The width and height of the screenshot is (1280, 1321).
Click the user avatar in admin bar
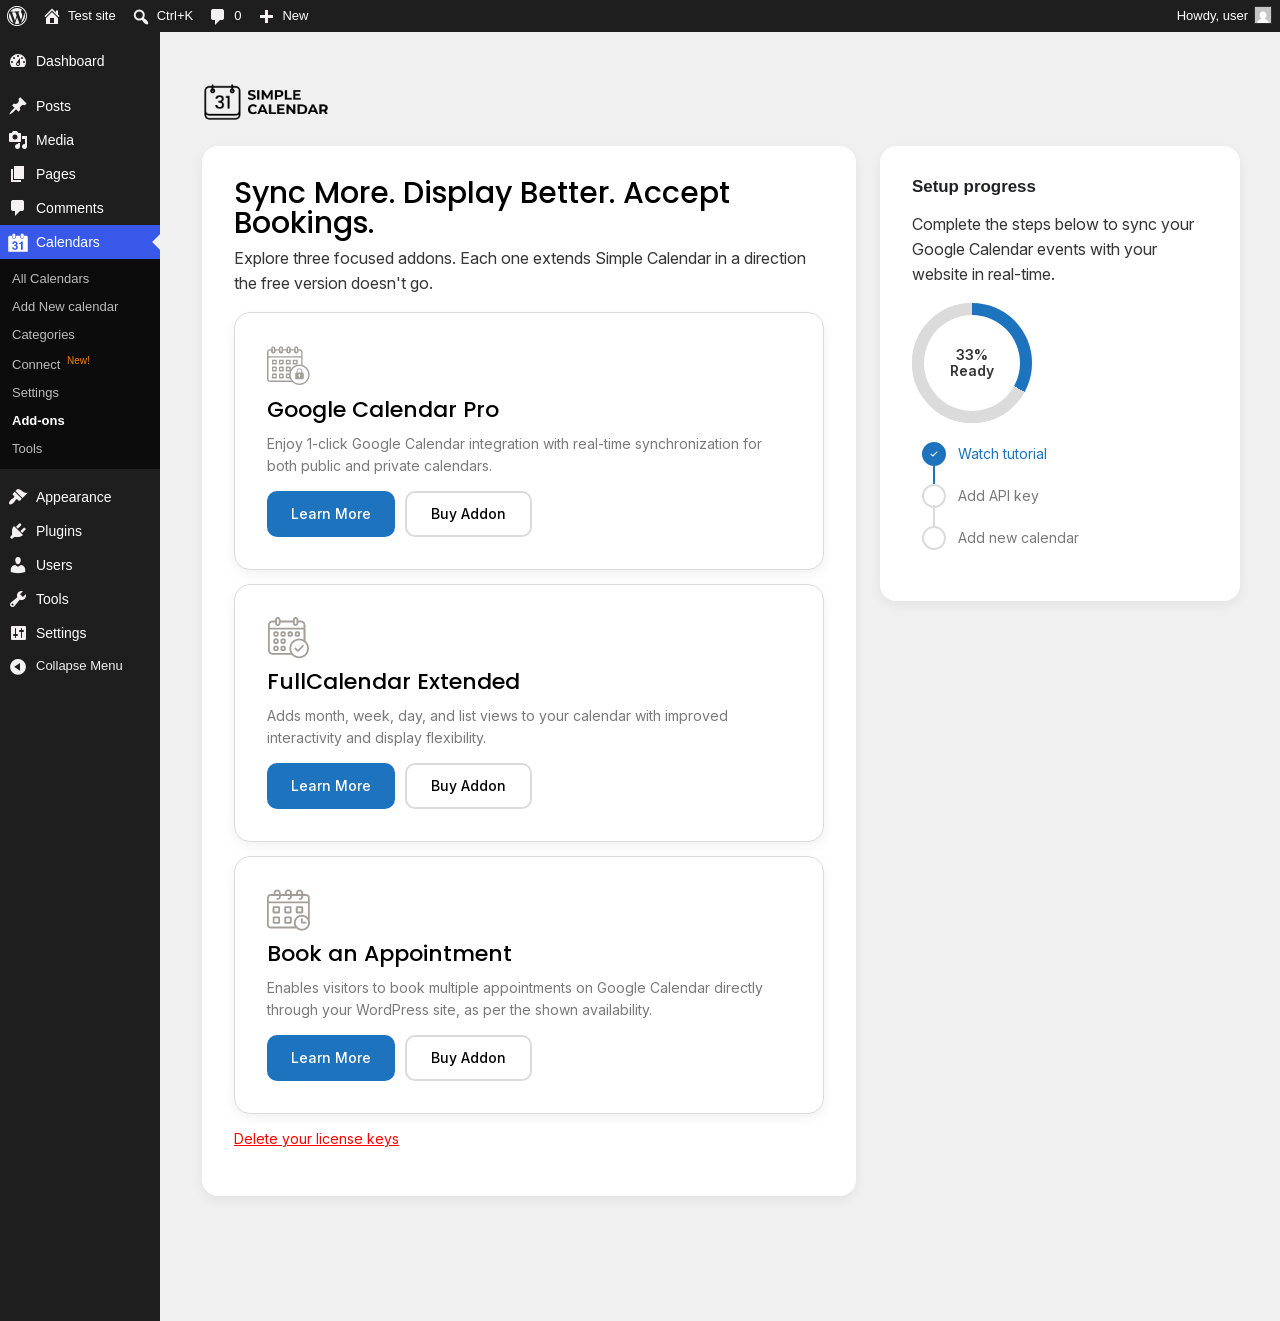pyautogui.click(x=1263, y=16)
